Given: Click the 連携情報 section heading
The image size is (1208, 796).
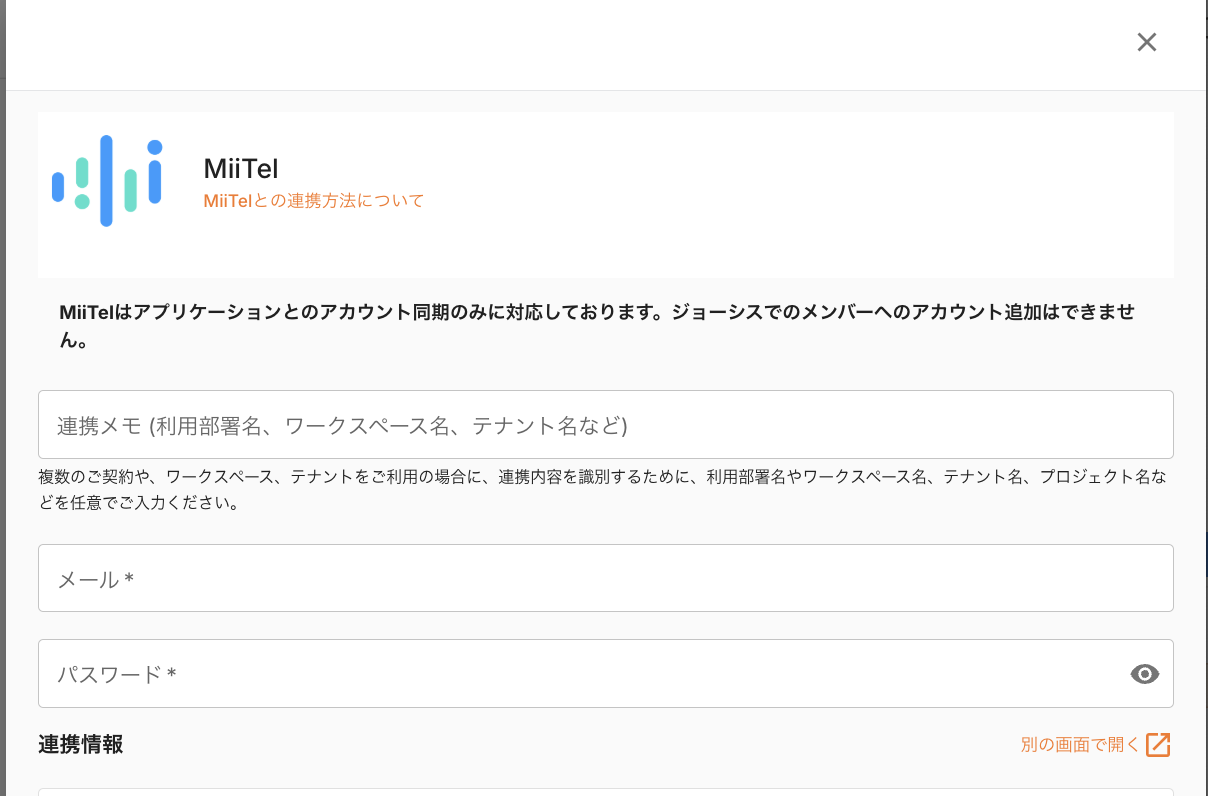Looking at the screenshot, I should click(80, 744).
